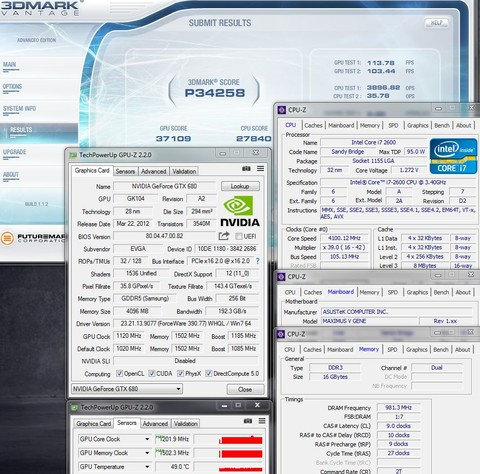The width and height of the screenshot is (480, 474).
Task: Click the CPU-Z icon of the Memory window
Action: tap(281, 334)
